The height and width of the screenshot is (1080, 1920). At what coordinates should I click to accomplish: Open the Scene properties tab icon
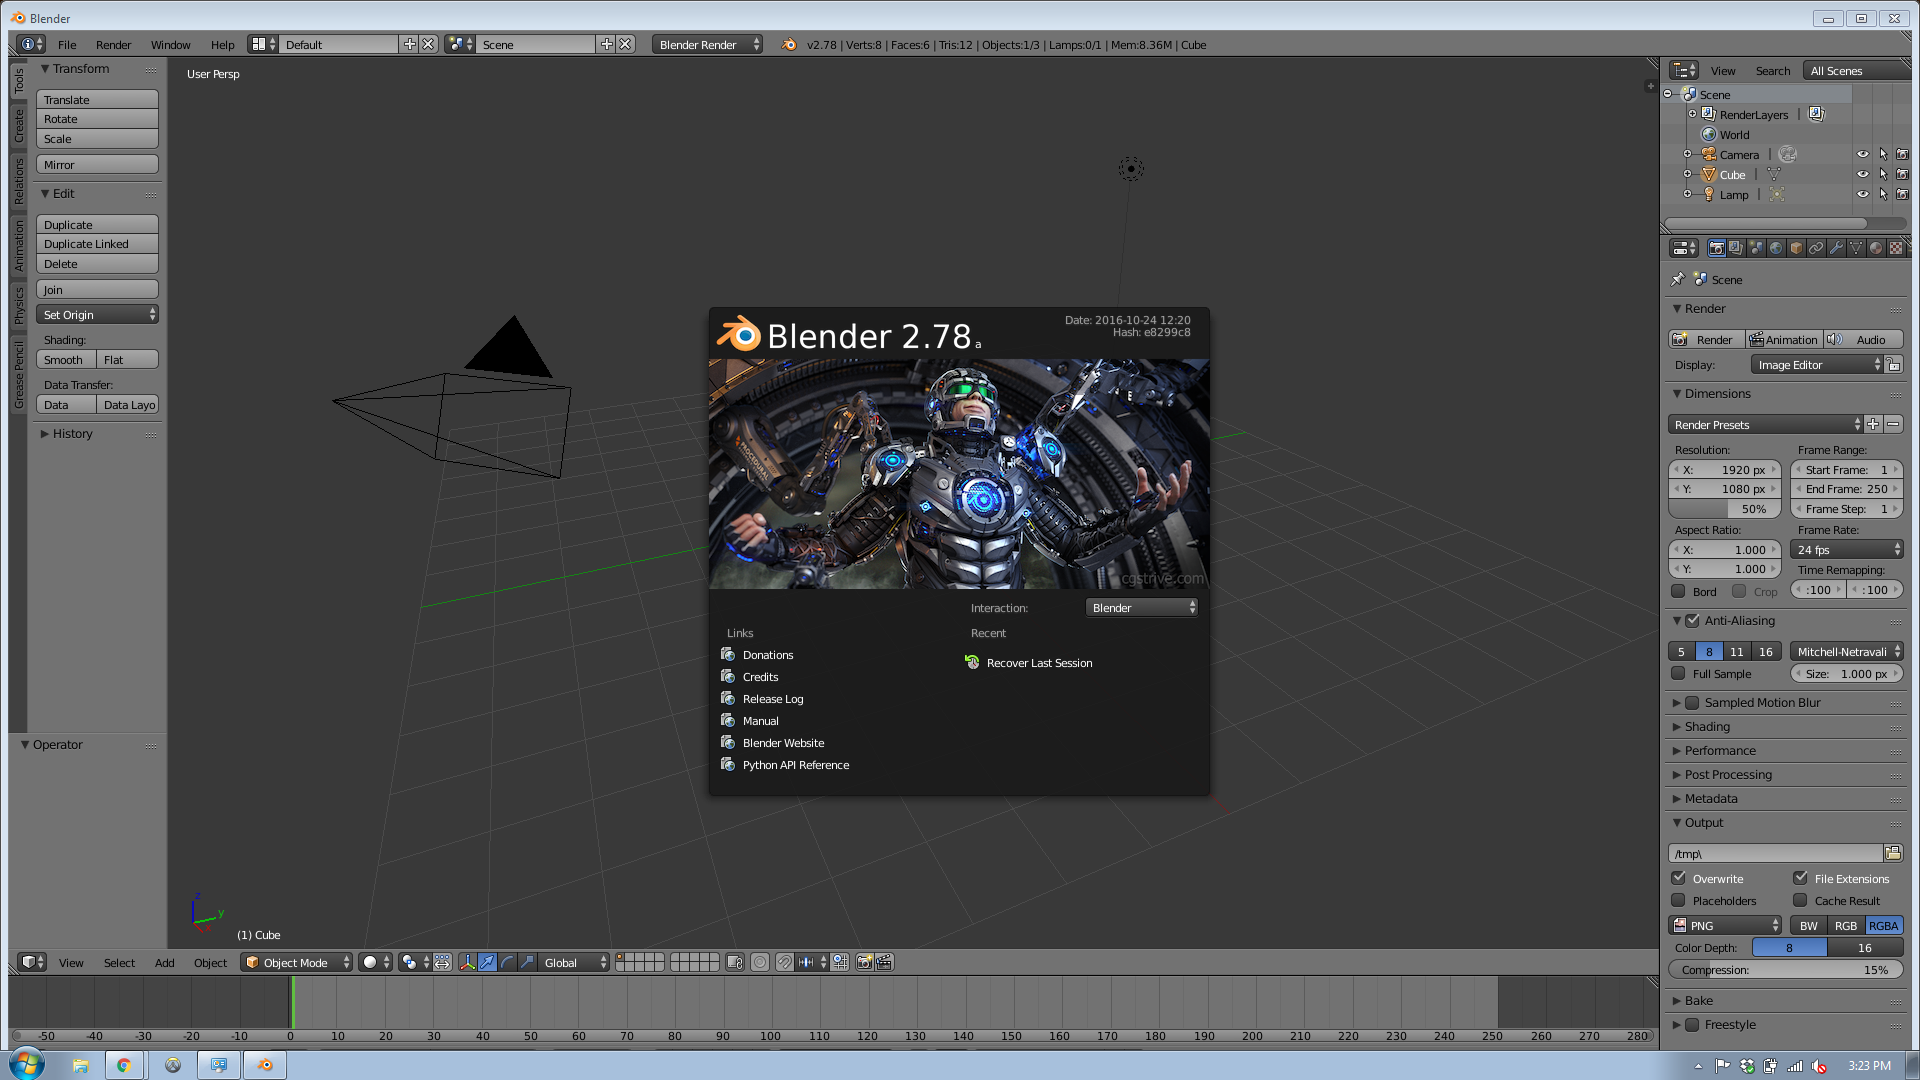(1757, 248)
